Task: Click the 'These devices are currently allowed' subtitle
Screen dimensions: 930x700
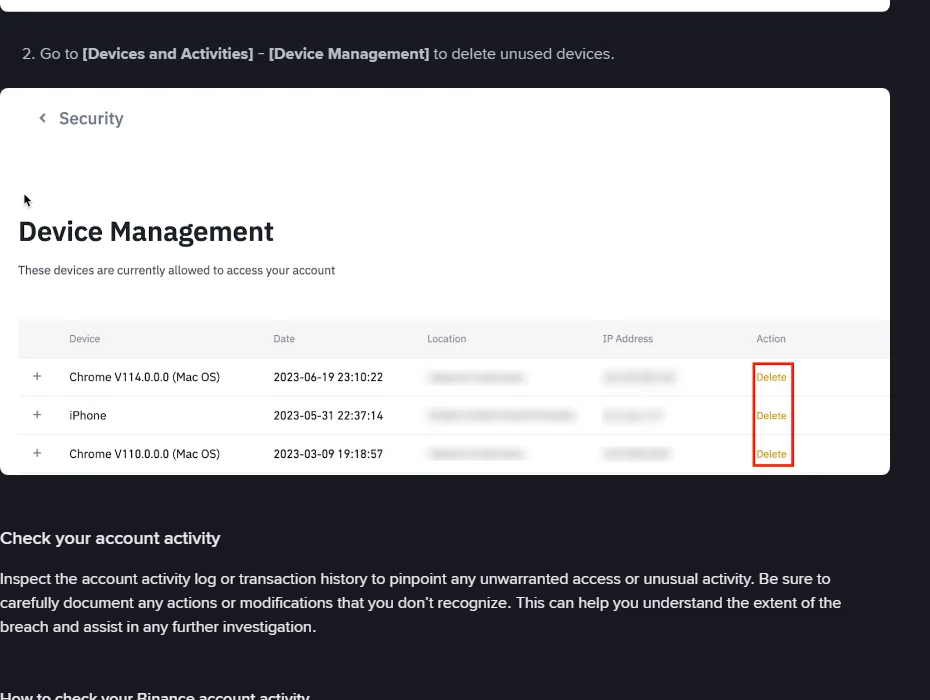Action: [177, 271]
